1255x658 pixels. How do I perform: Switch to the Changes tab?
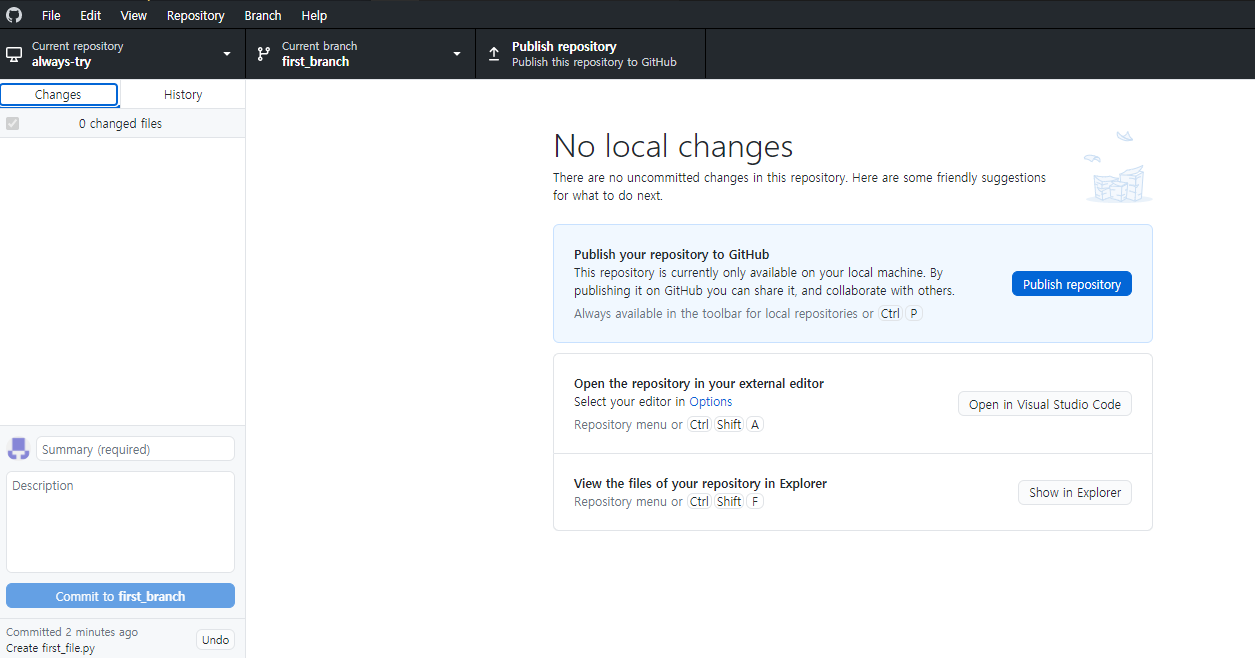coord(59,95)
